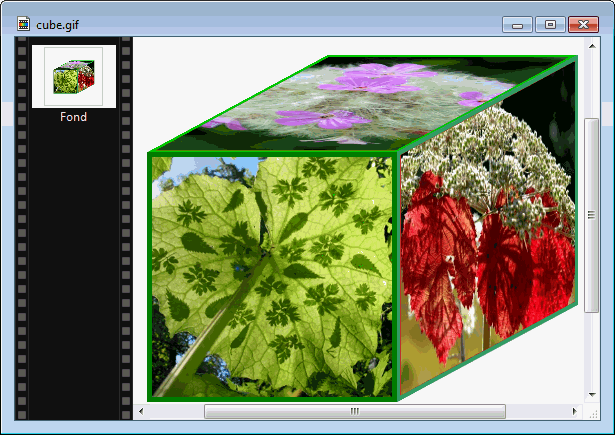
Task: Click the red leaves side face of cube
Action: pos(488,229)
